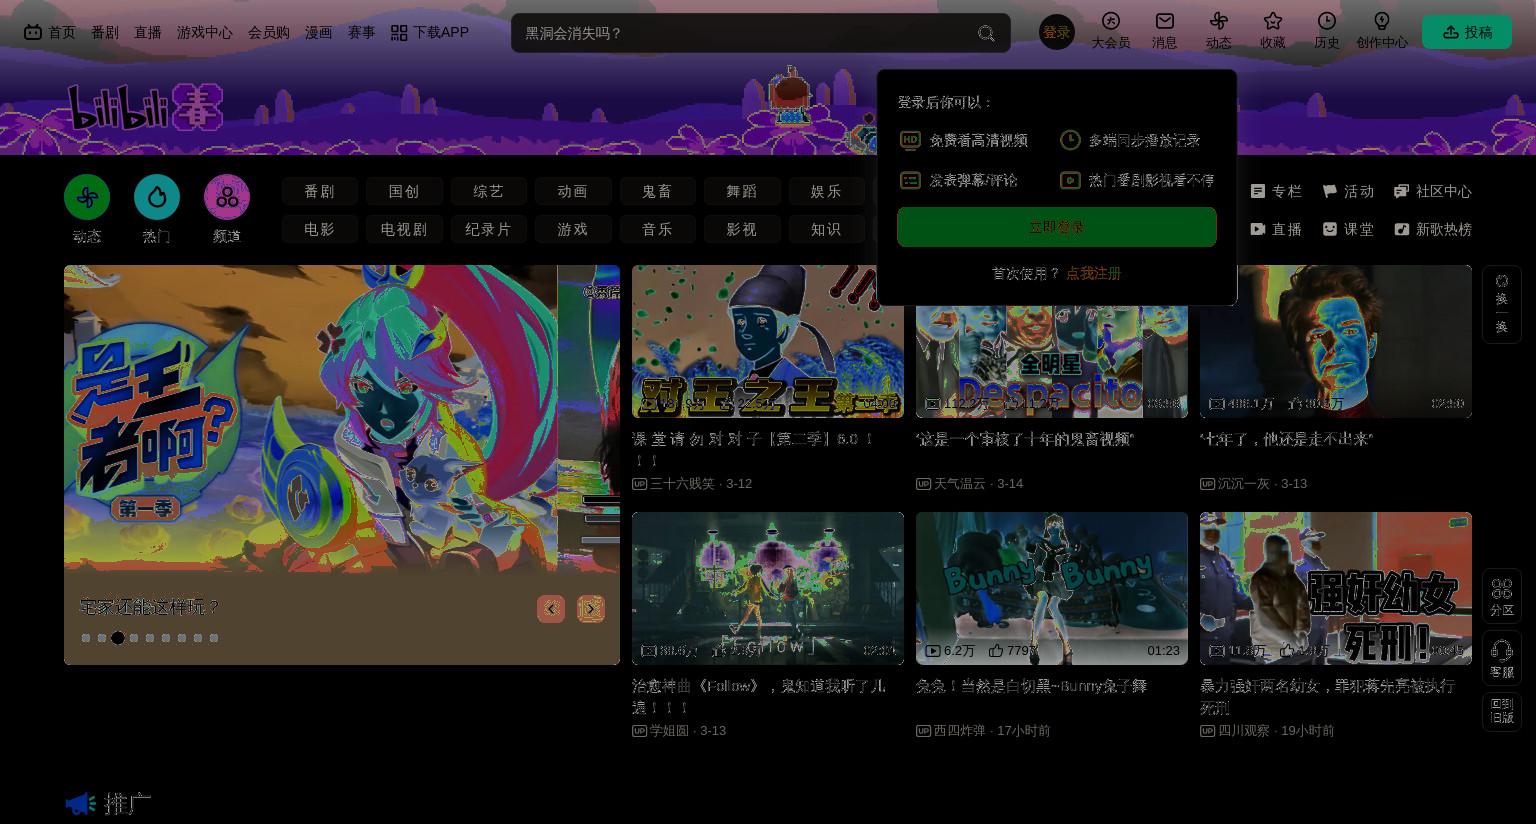Go to the next carousel slide
Image resolution: width=1536 pixels, height=824 pixels.
591,609
